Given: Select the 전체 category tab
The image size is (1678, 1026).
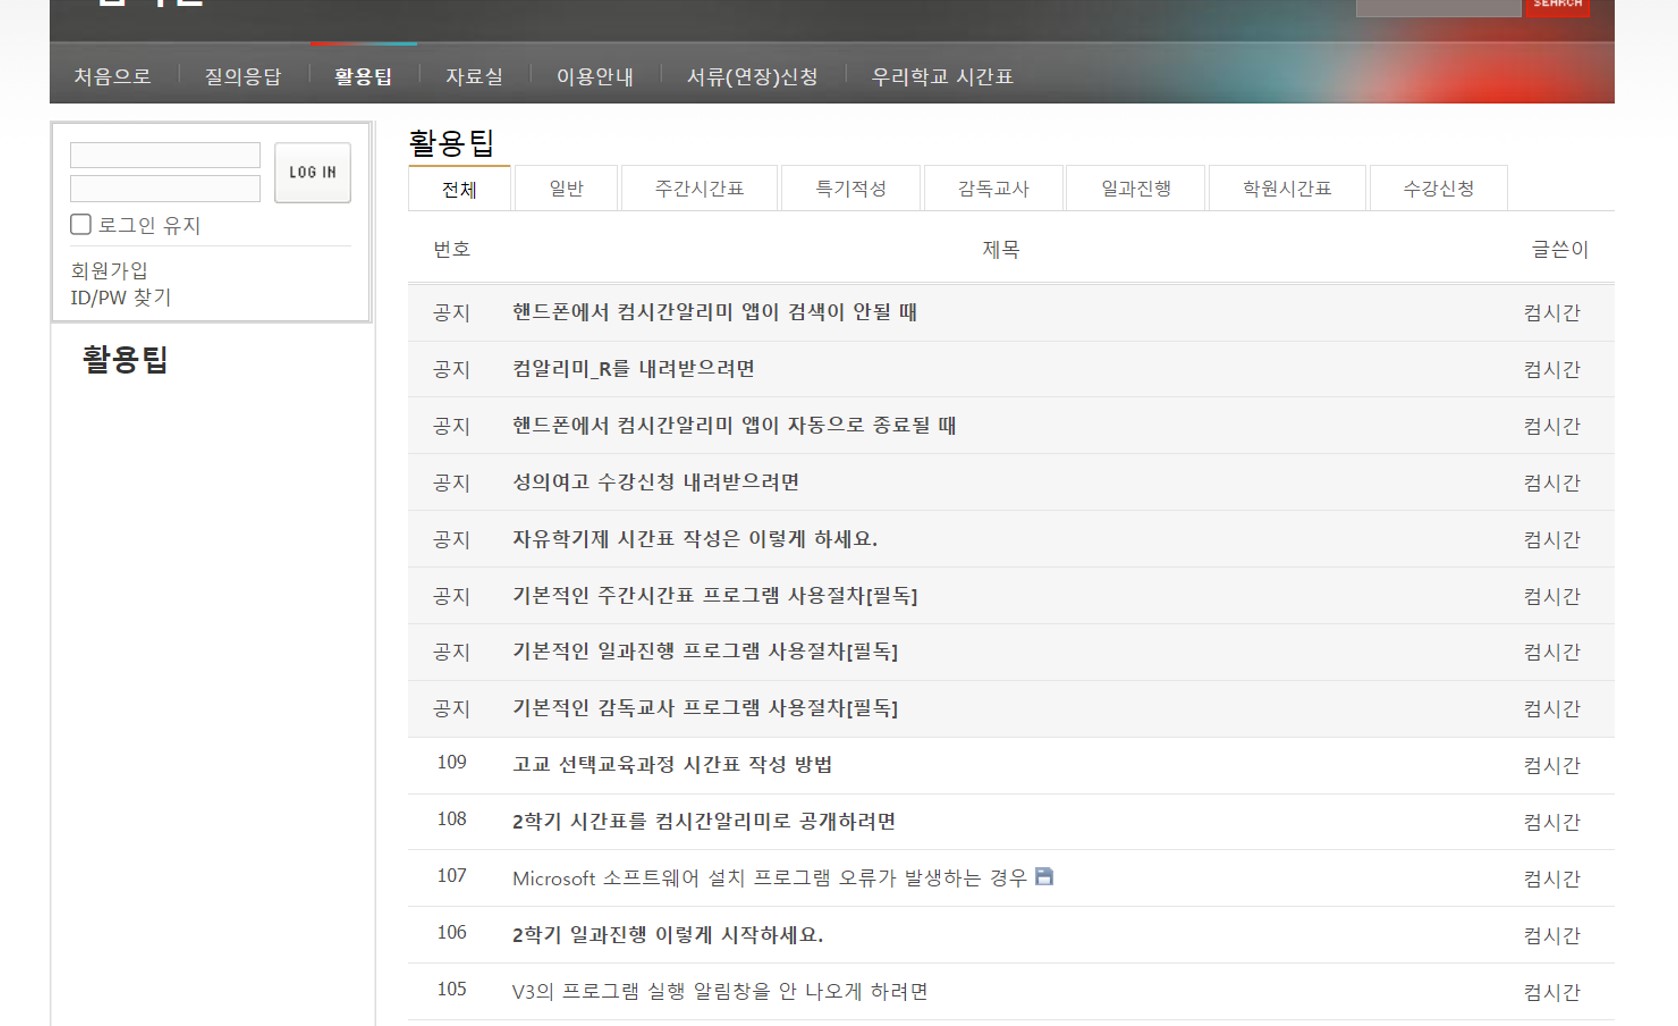Looking at the screenshot, I should [460, 189].
